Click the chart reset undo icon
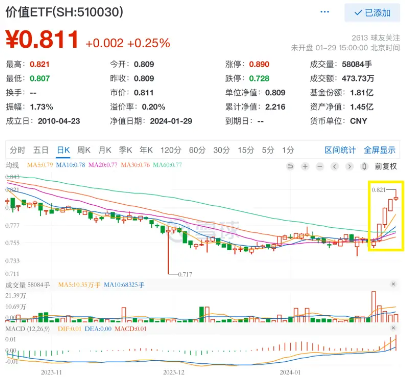405x381 pixels. [290, 166]
